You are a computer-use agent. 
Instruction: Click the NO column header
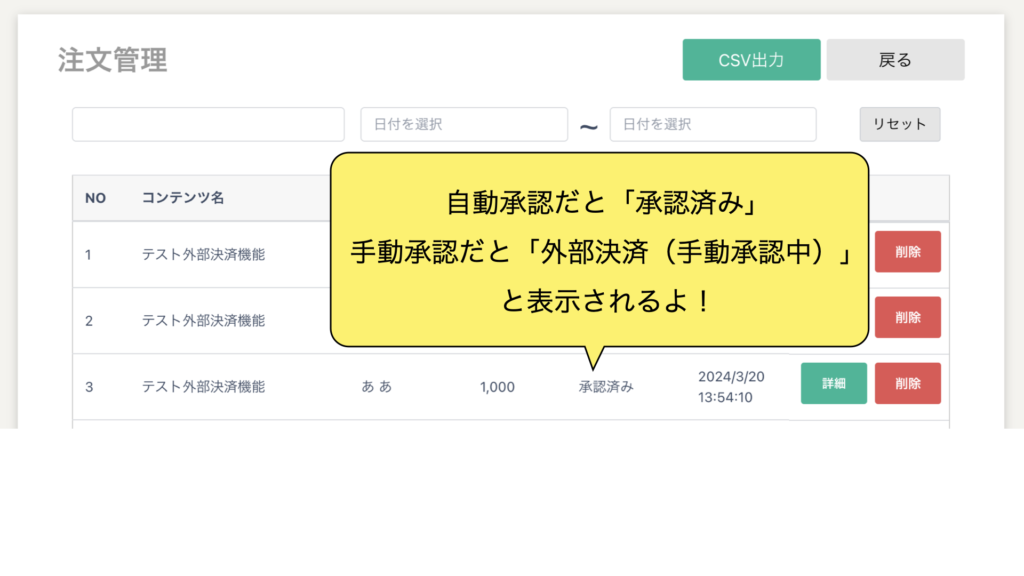(95, 198)
